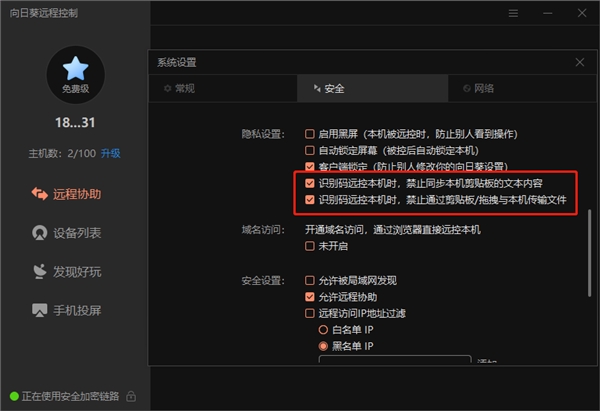This screenshot has height=411, width=600.
Task: Click the 隐私设置 label
Action: (x=263, y=134)
